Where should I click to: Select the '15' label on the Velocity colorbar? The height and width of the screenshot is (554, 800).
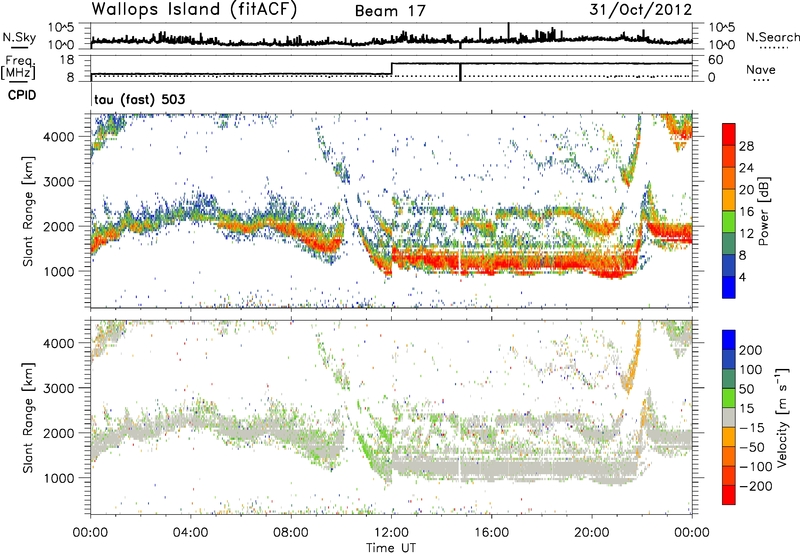point(746,408)
